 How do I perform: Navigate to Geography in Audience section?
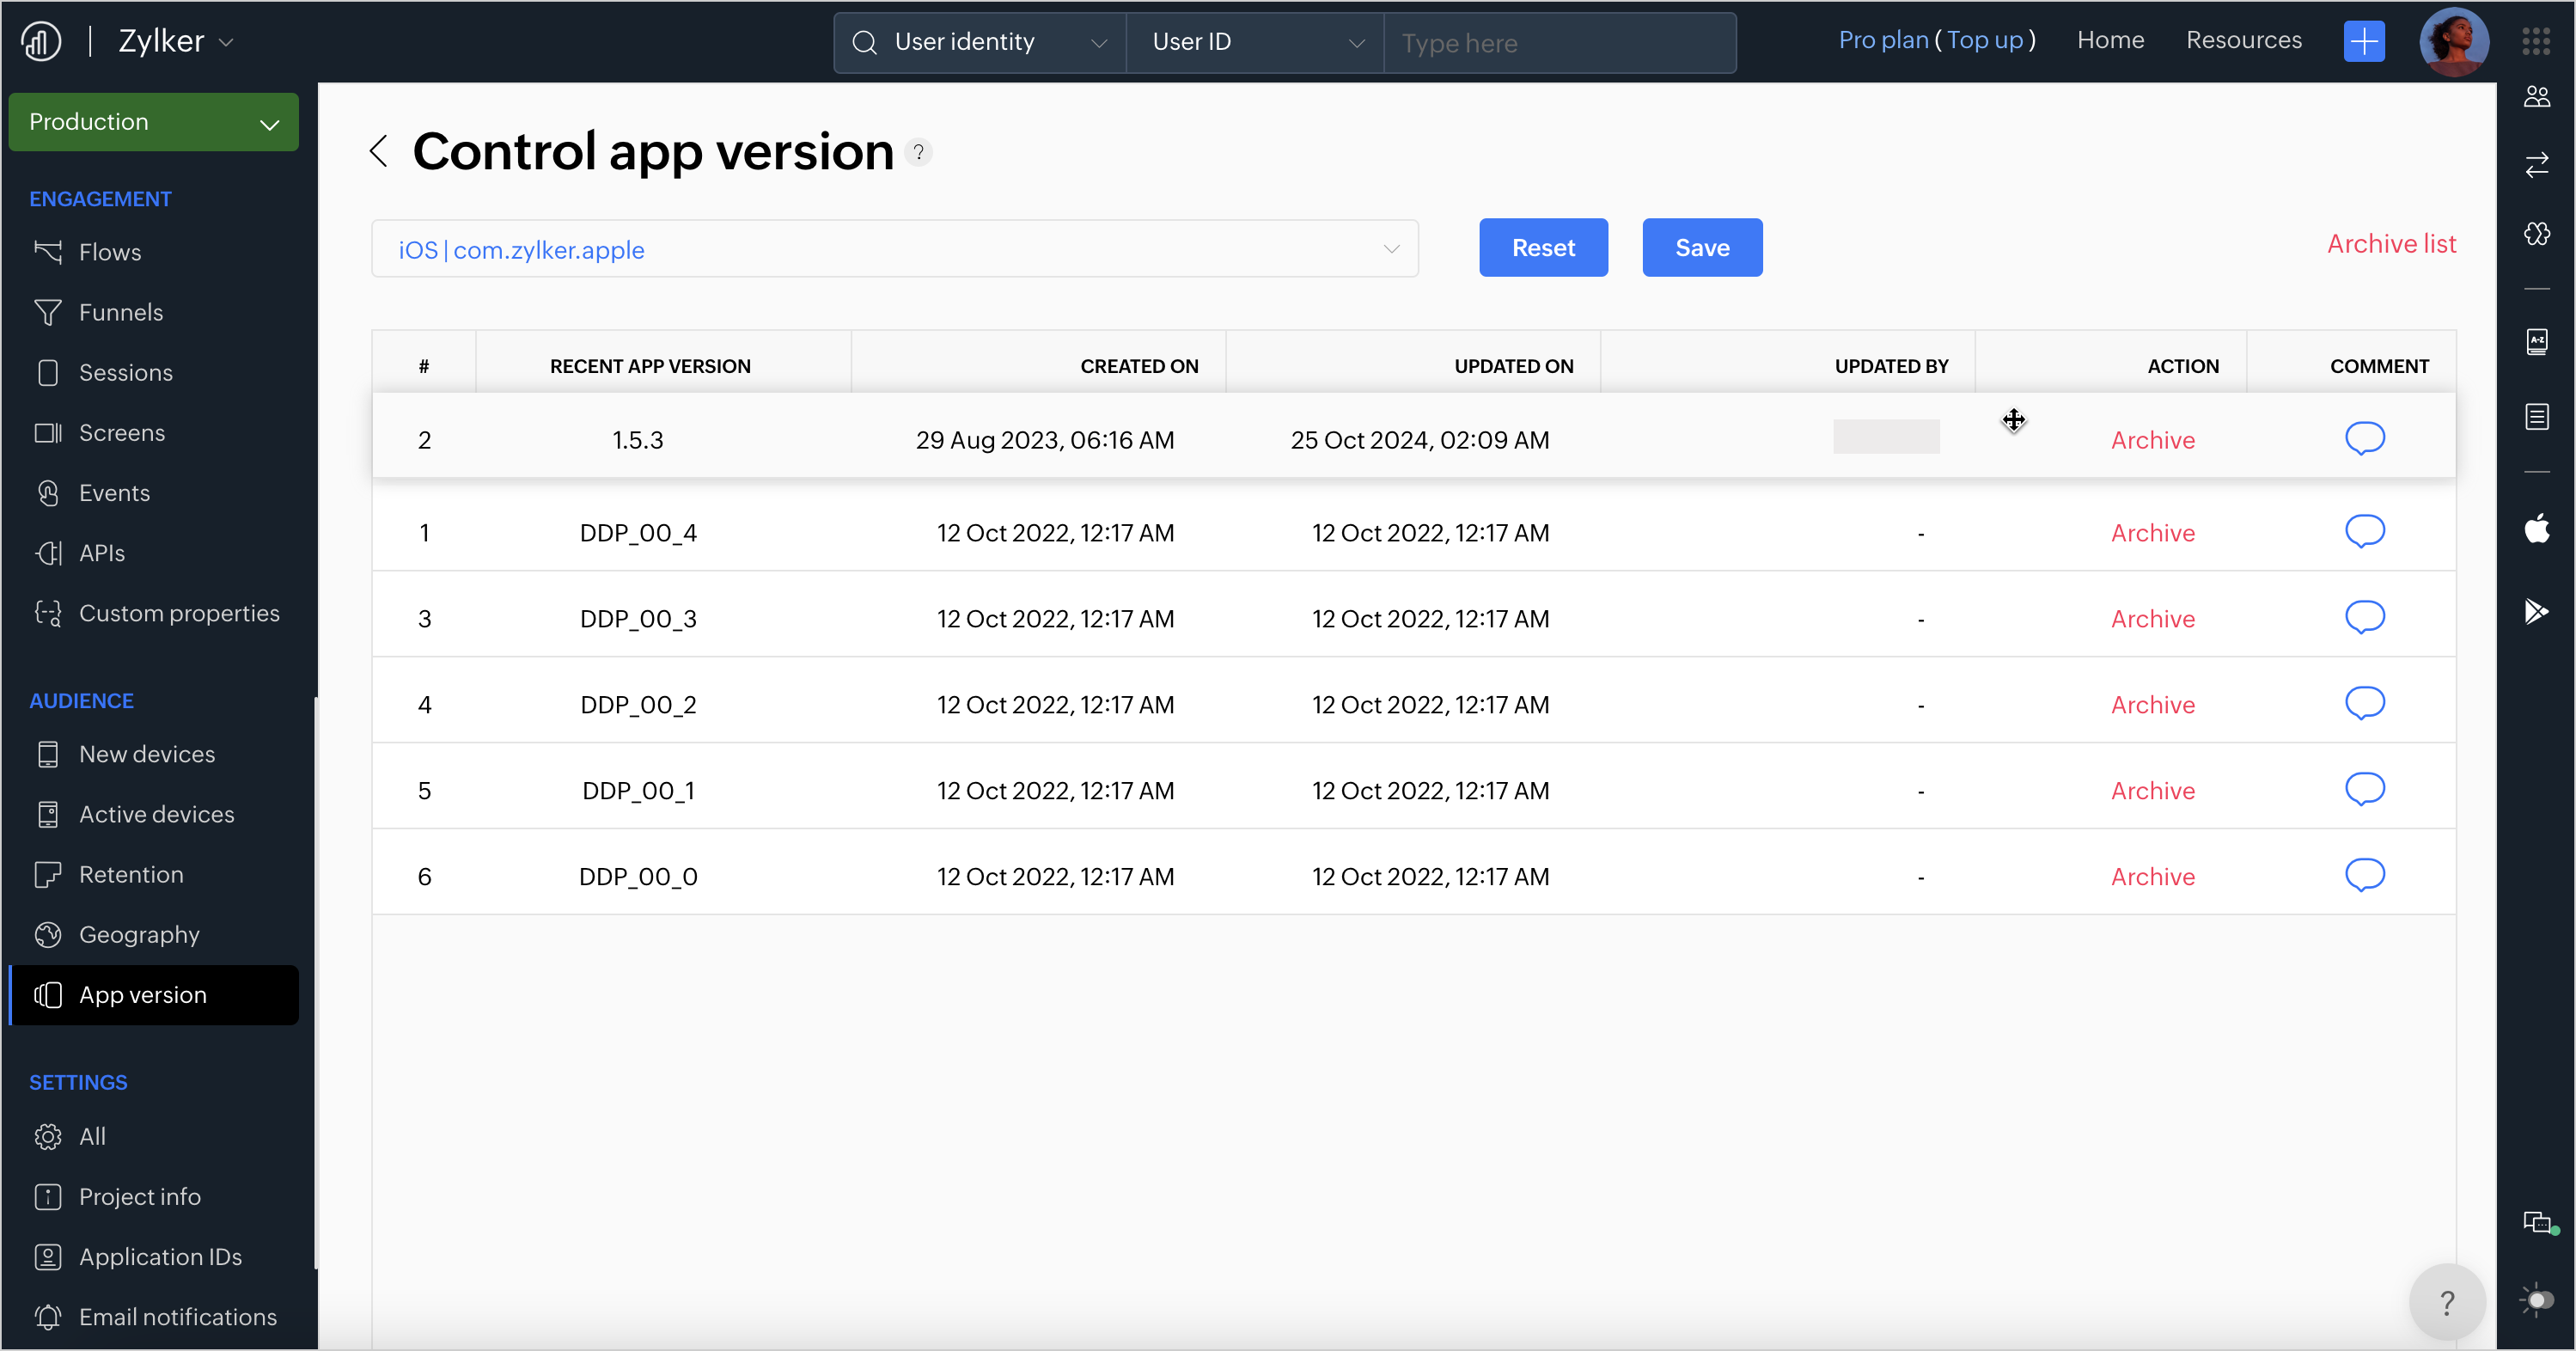click(x=139, y=934)
